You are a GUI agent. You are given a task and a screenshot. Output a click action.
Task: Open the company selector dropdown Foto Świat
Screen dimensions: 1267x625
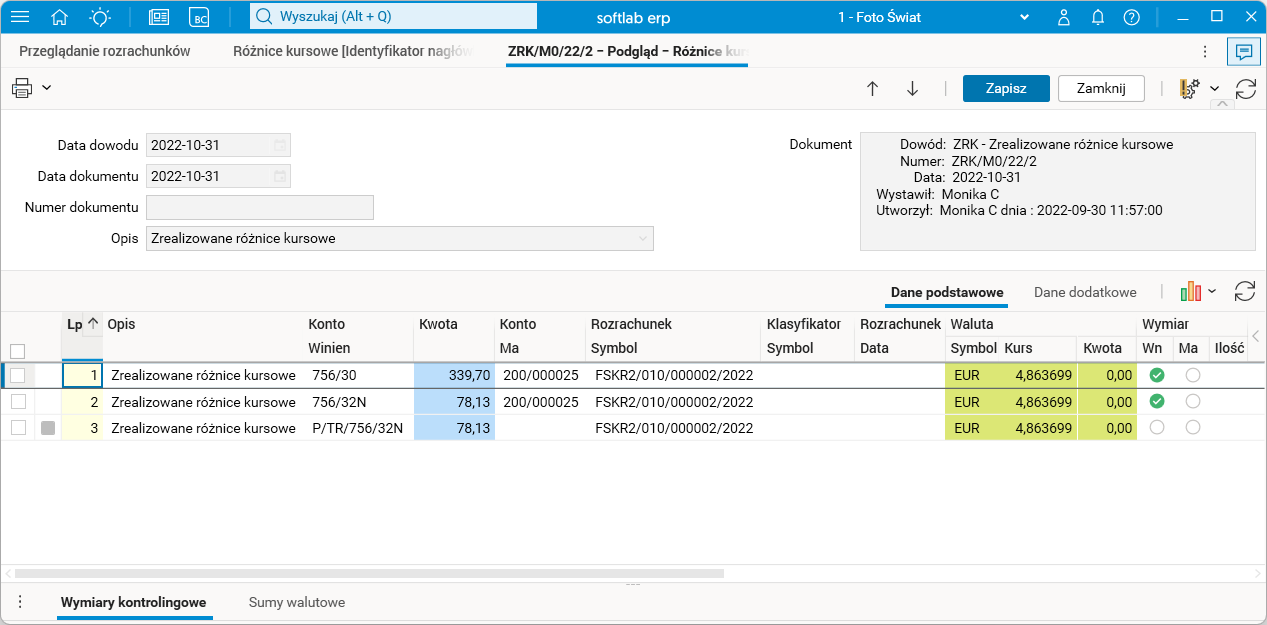point(1024,17)
